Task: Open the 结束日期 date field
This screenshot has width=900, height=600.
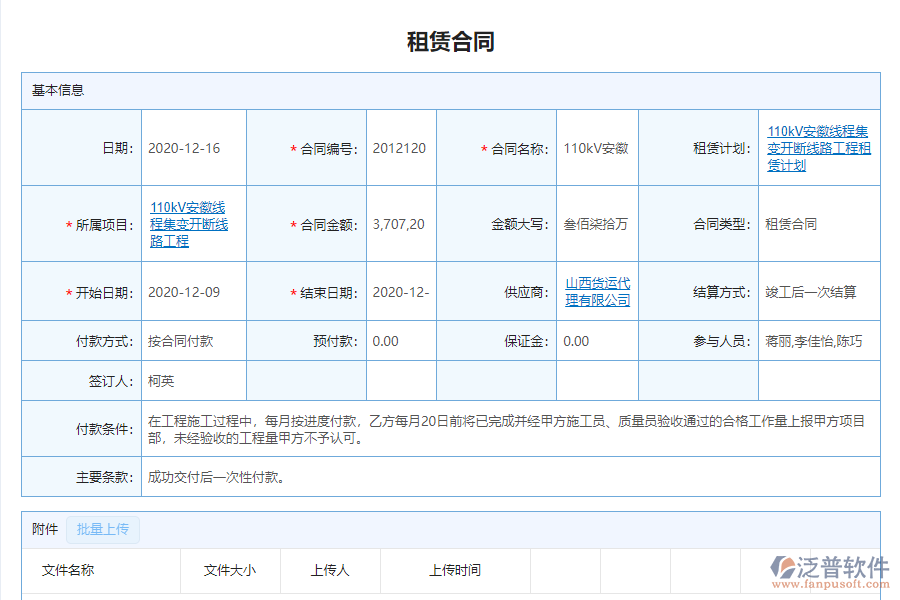Action: click(399, 291)
